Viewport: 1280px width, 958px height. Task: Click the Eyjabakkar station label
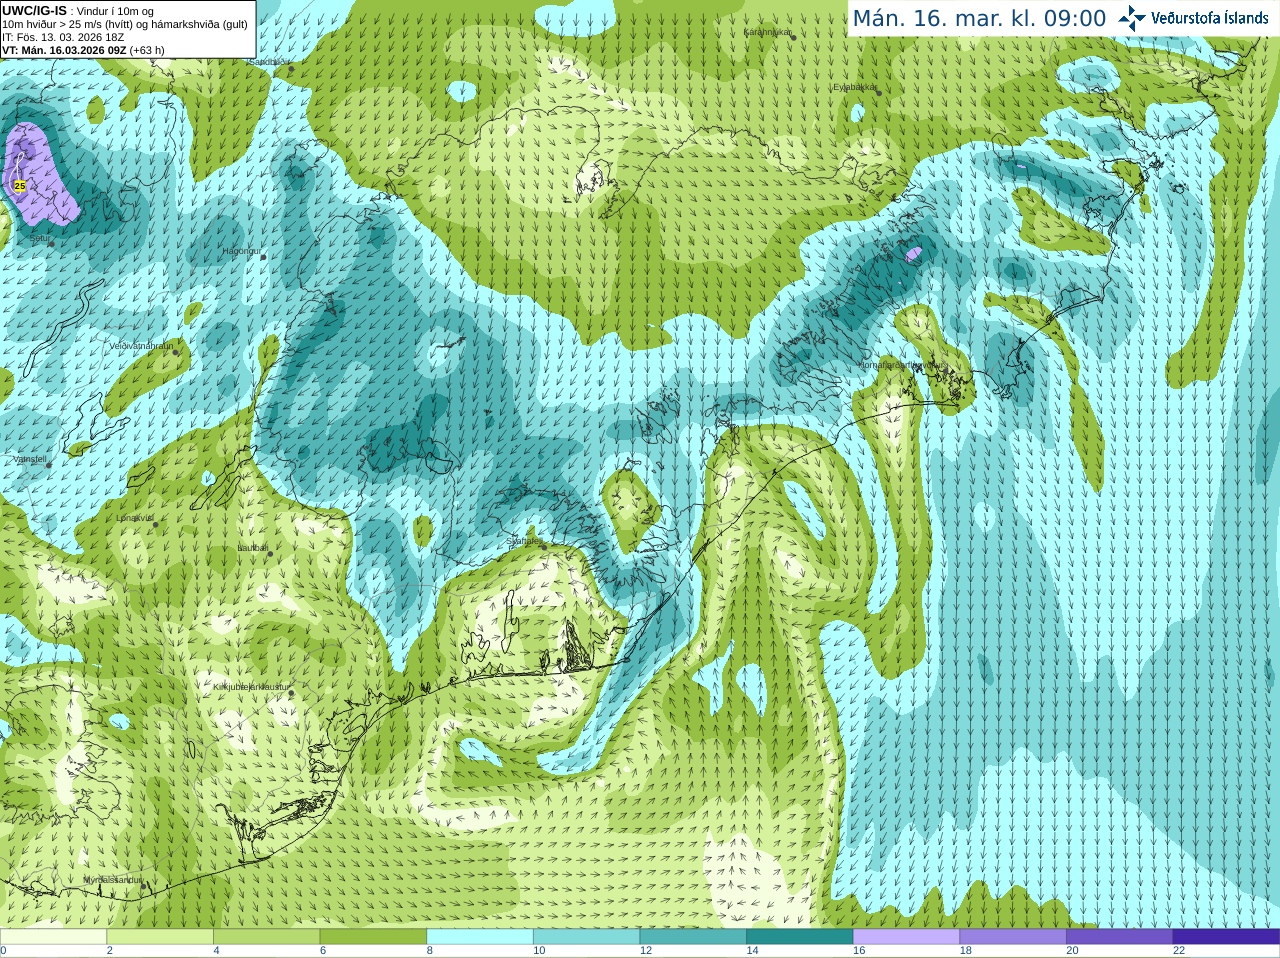tap(854, 87)
